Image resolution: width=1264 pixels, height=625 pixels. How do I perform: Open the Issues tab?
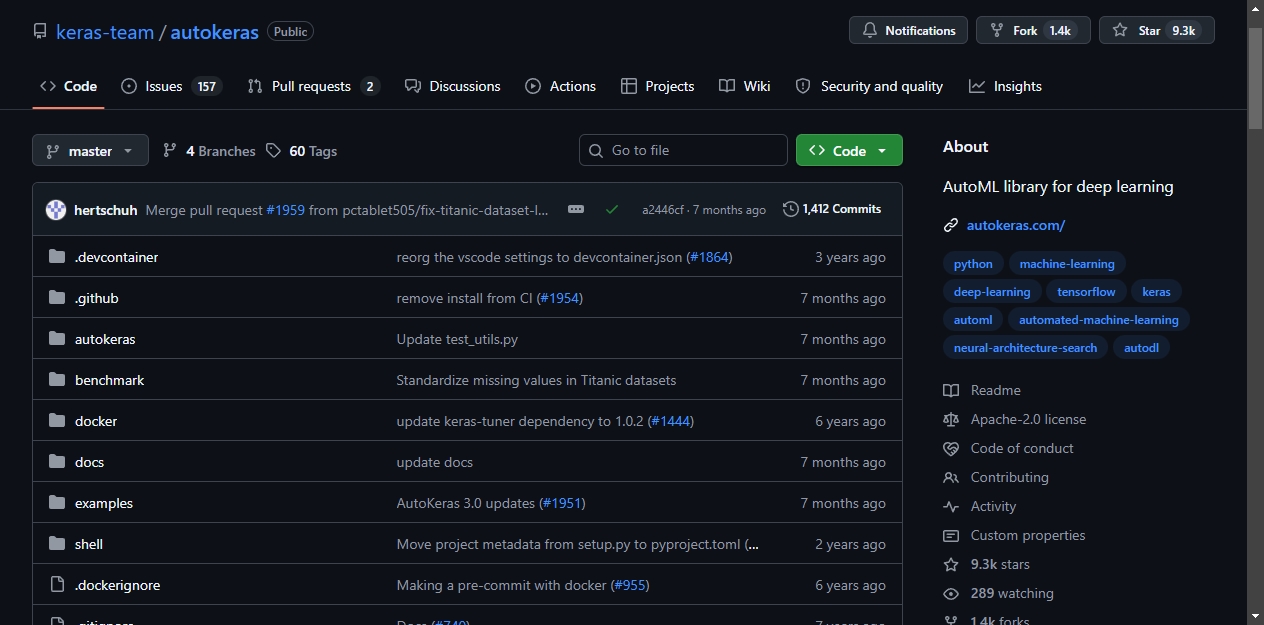(170, 86)
